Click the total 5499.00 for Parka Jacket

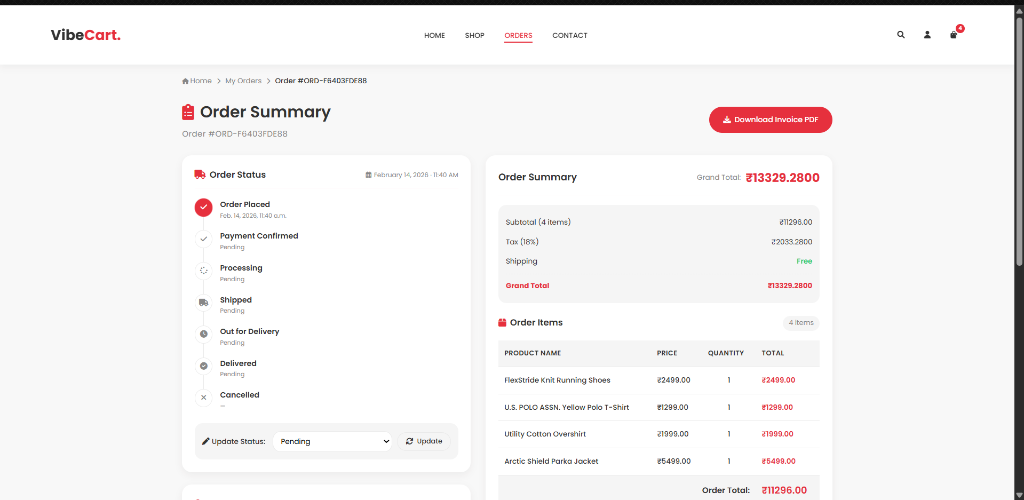click(x=778, y=461)
